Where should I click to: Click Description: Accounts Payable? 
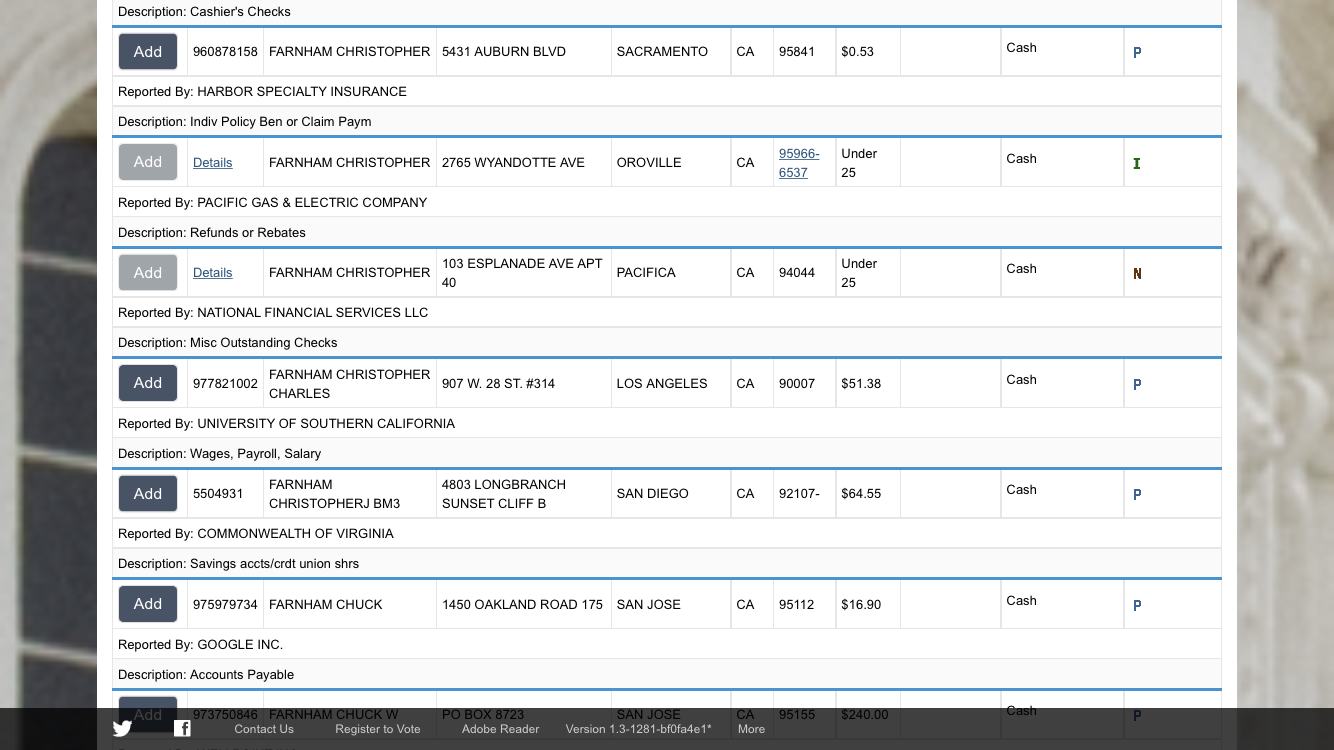click(206, 674)
